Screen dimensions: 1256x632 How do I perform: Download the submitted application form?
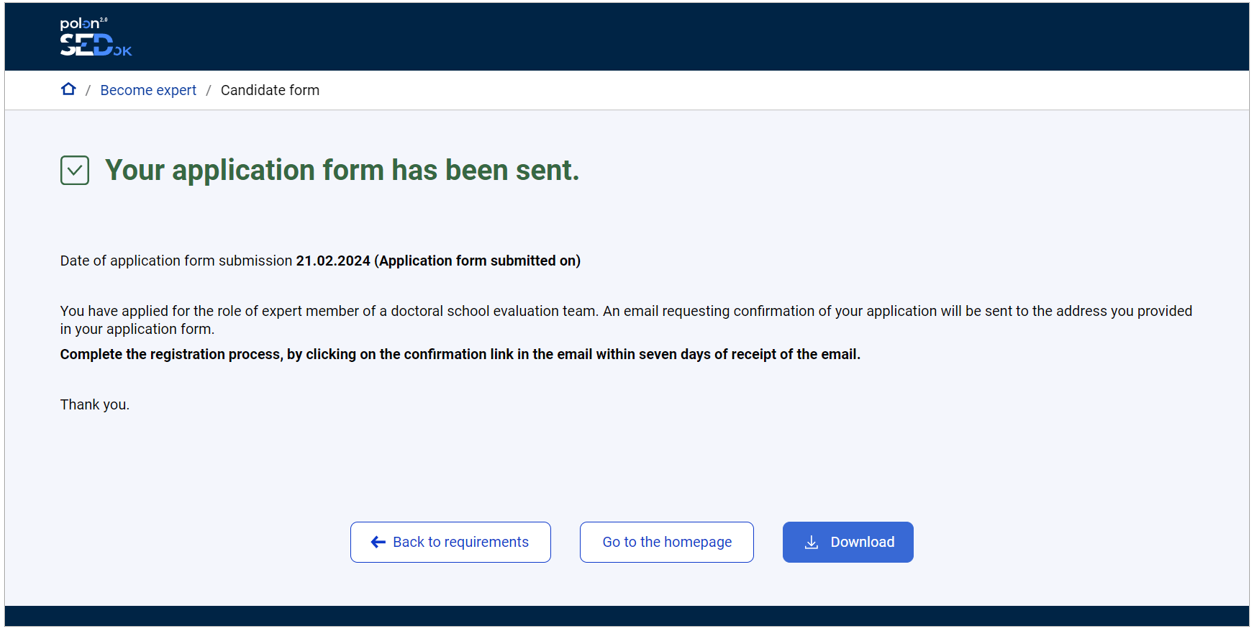(848, 541)
